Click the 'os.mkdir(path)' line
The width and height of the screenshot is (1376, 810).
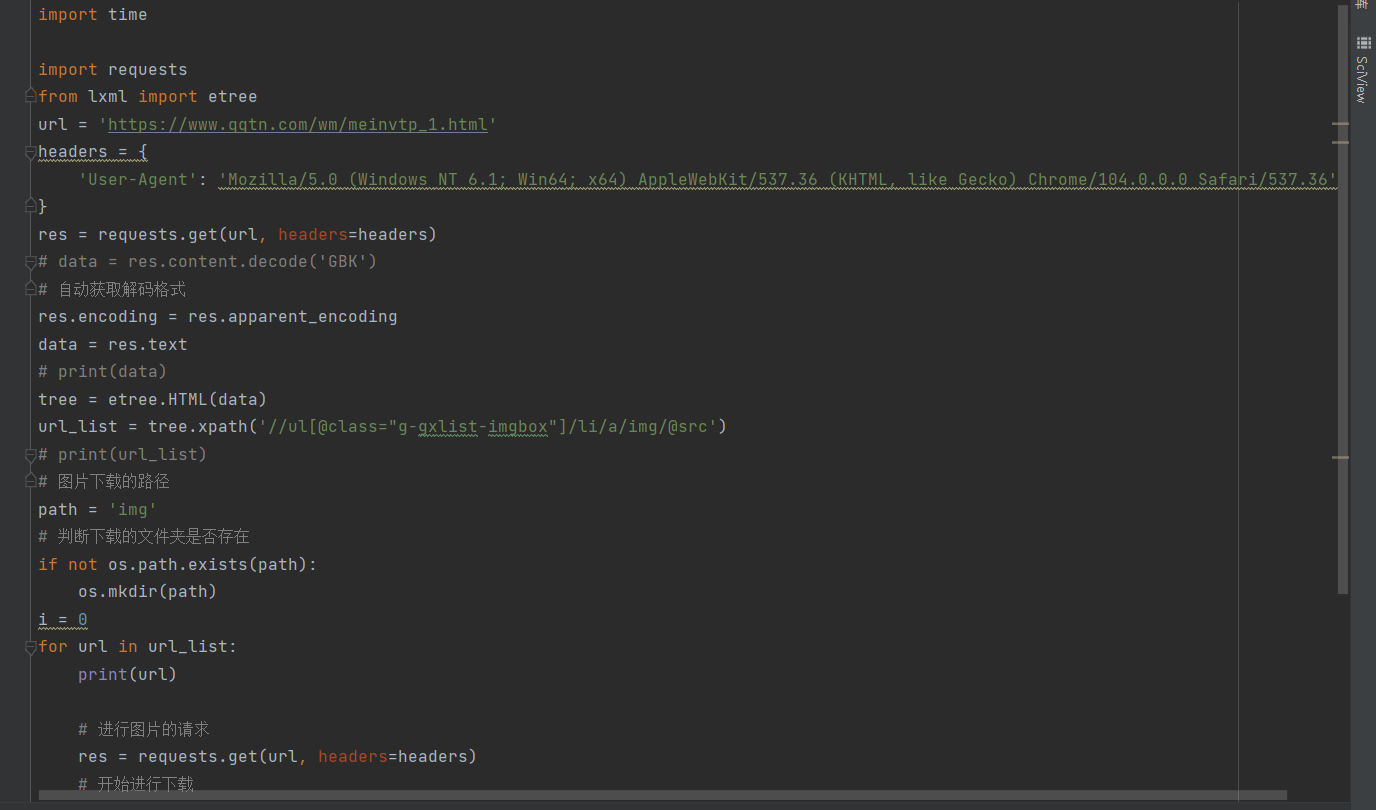pyautogui.click(x=148, y=592)
